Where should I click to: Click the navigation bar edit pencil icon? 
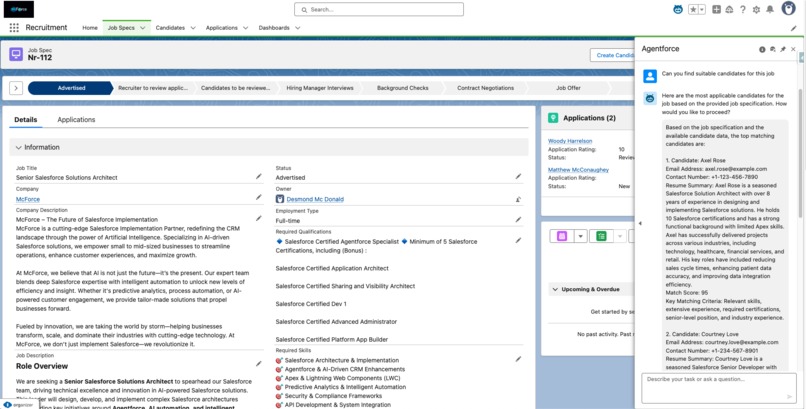coord(793,28)
